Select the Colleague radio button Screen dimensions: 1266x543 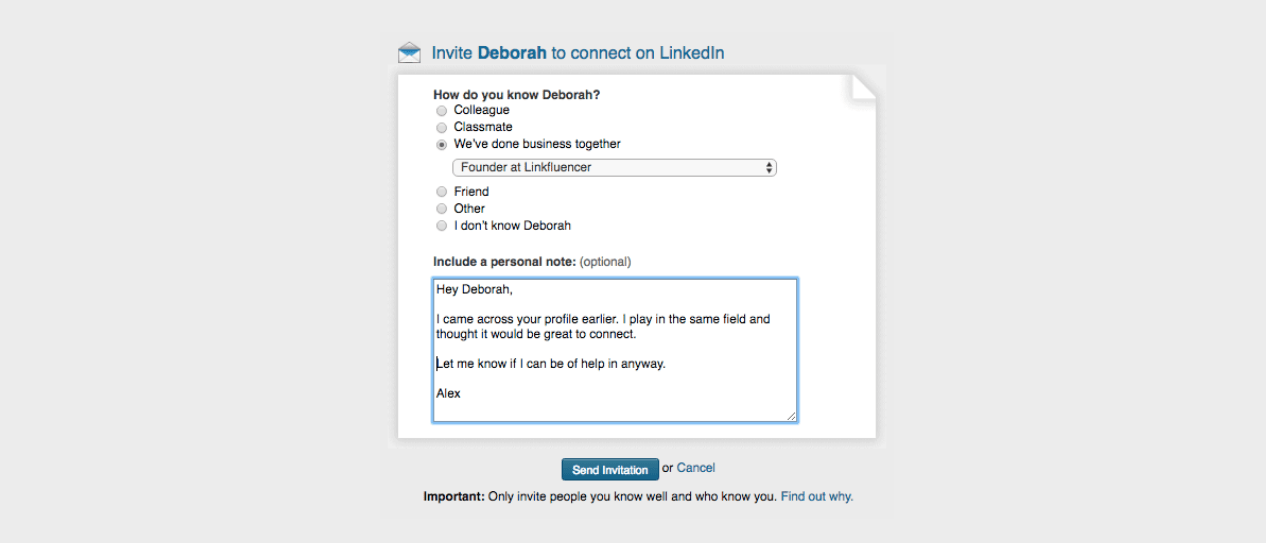[442, 111]
